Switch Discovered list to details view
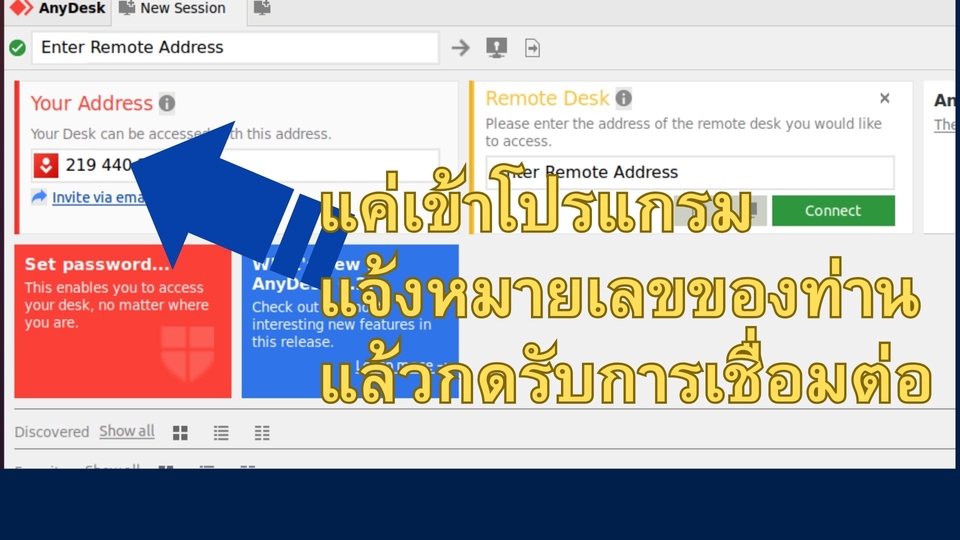Image resolution: width=960 pixels, height=540 pixels. [262, 433]
